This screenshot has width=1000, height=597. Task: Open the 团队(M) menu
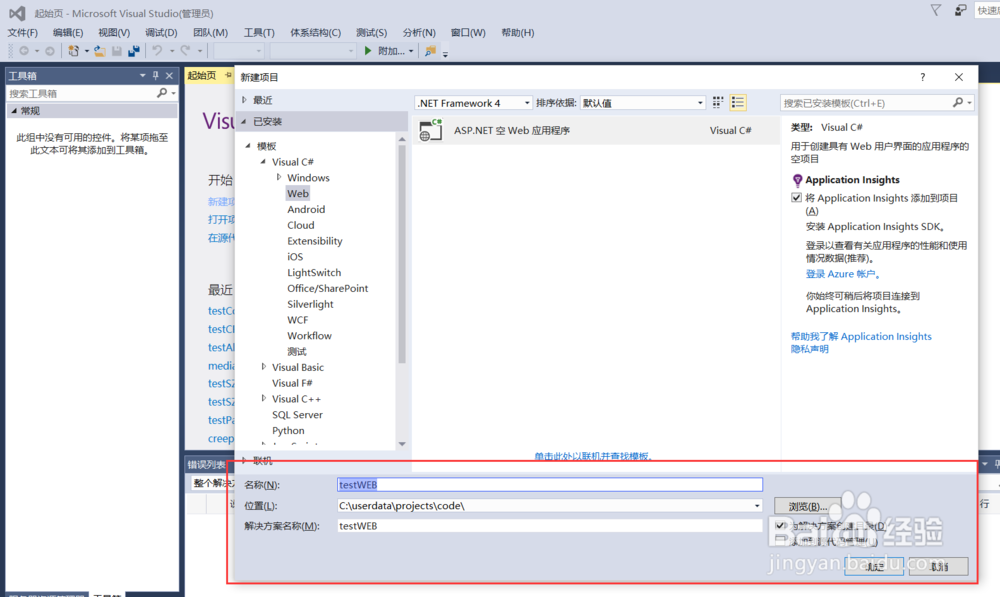click(x=210, y=33)
